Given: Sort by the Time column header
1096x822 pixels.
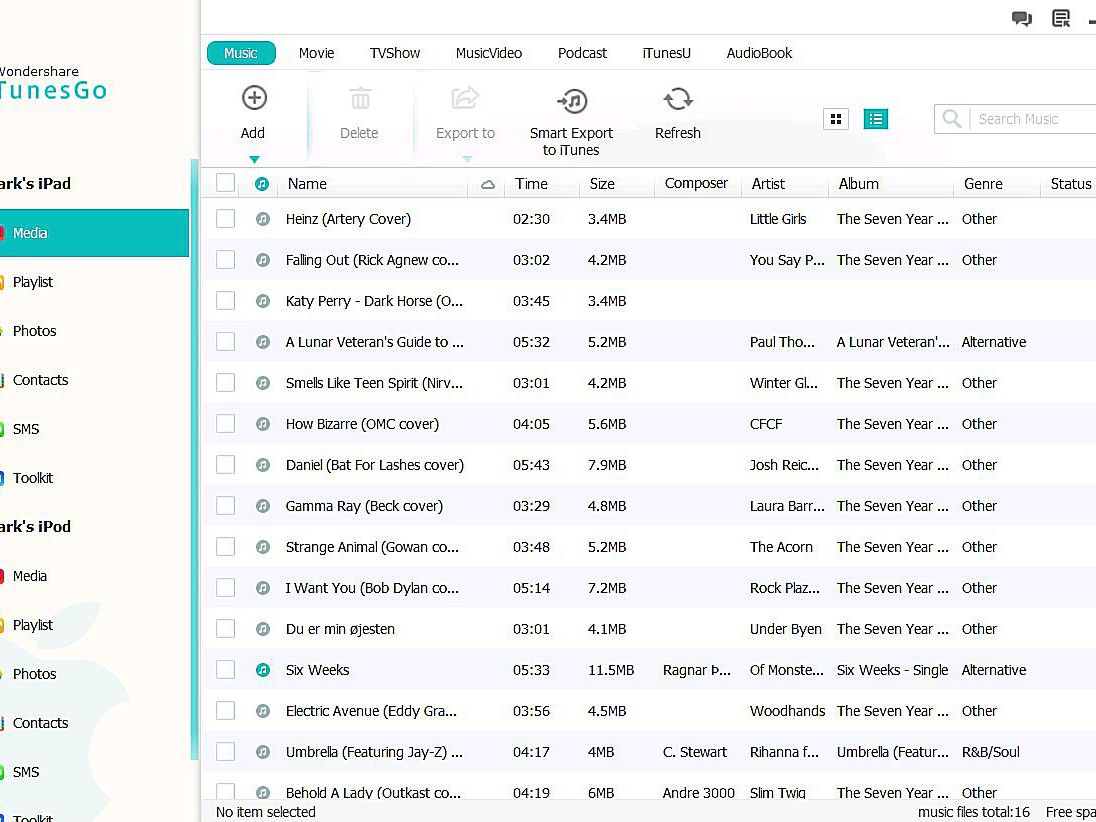Looking at the screenshot, I should [x=531, y=184].
